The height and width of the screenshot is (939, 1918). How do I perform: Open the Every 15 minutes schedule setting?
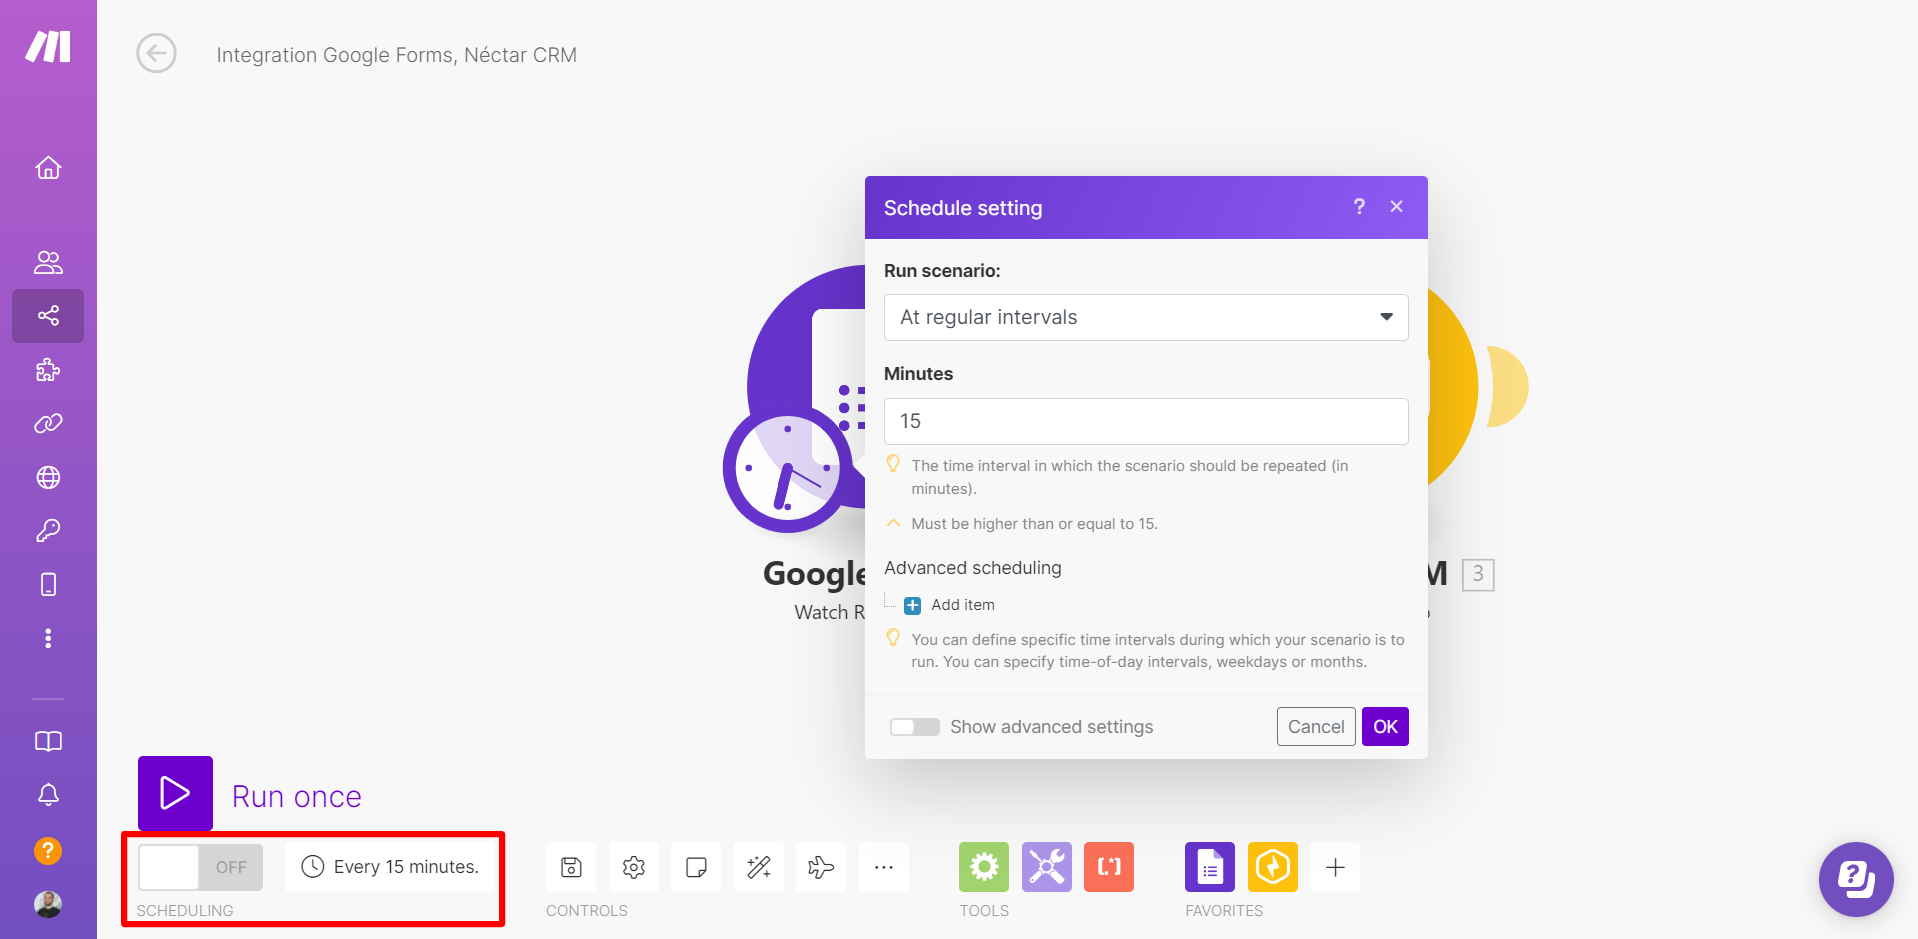[391, 867]
